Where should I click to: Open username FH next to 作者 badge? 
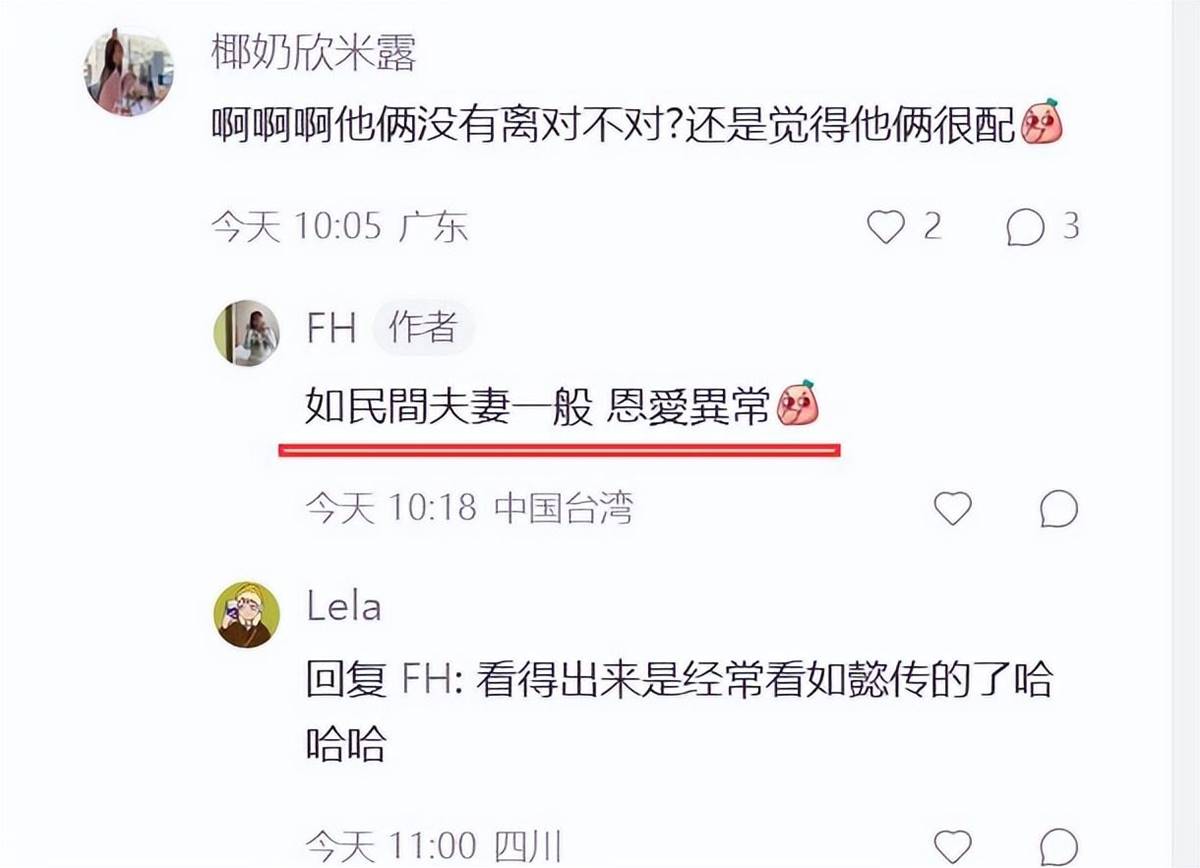pos(332,329)
